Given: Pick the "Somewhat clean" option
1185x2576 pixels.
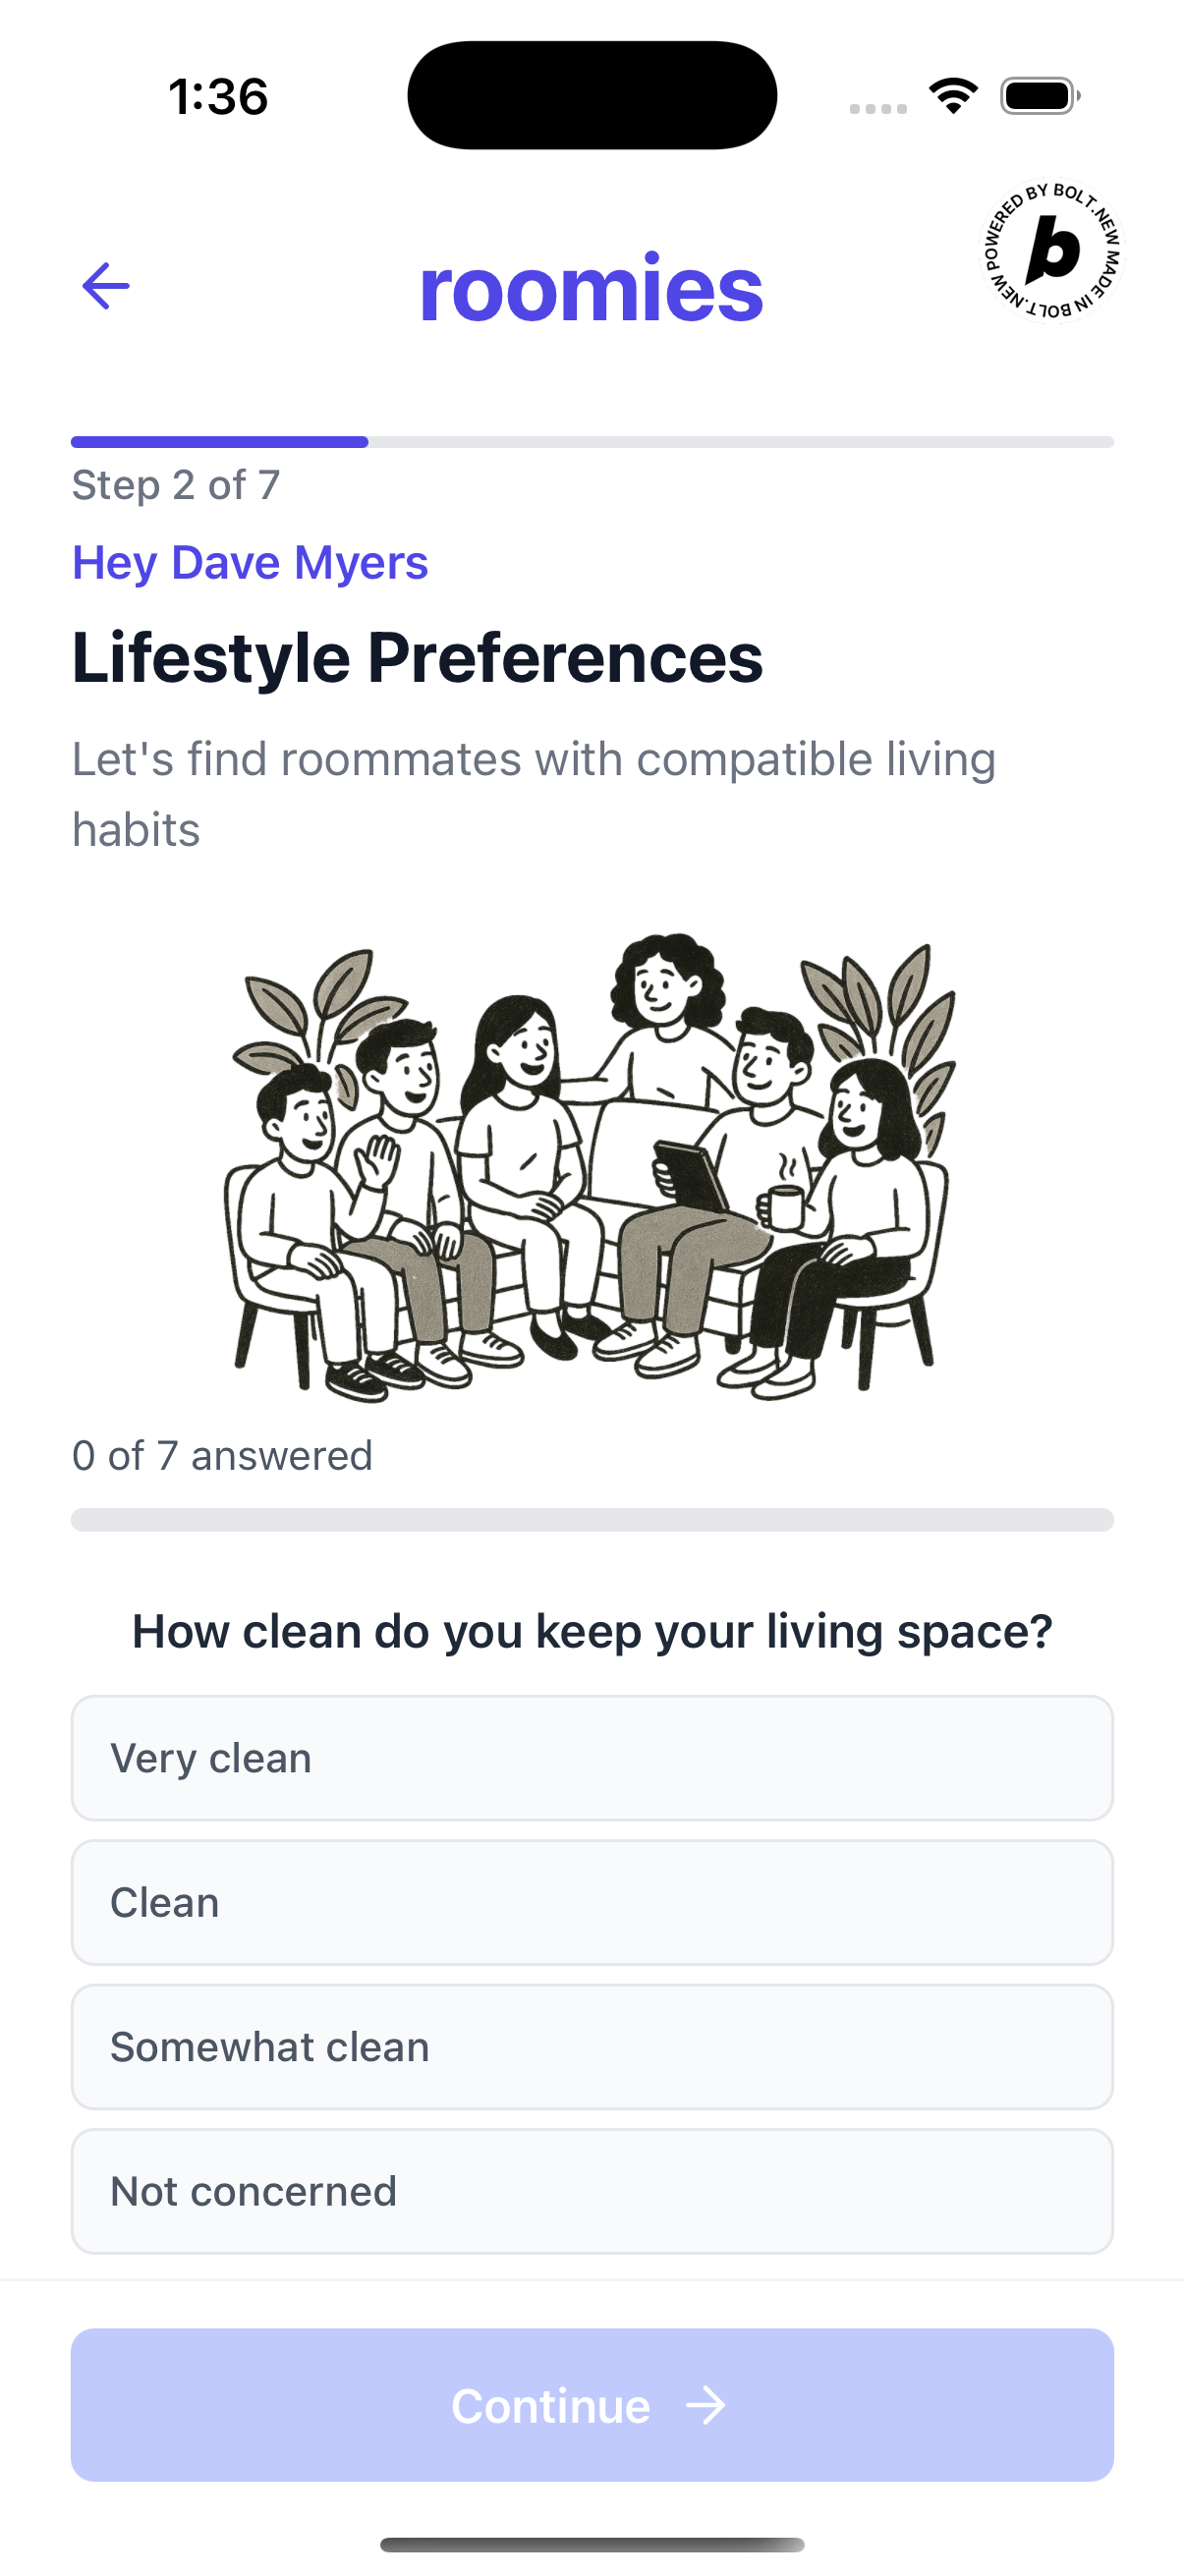Looking at the screenshot, I should click(592, 2046).
